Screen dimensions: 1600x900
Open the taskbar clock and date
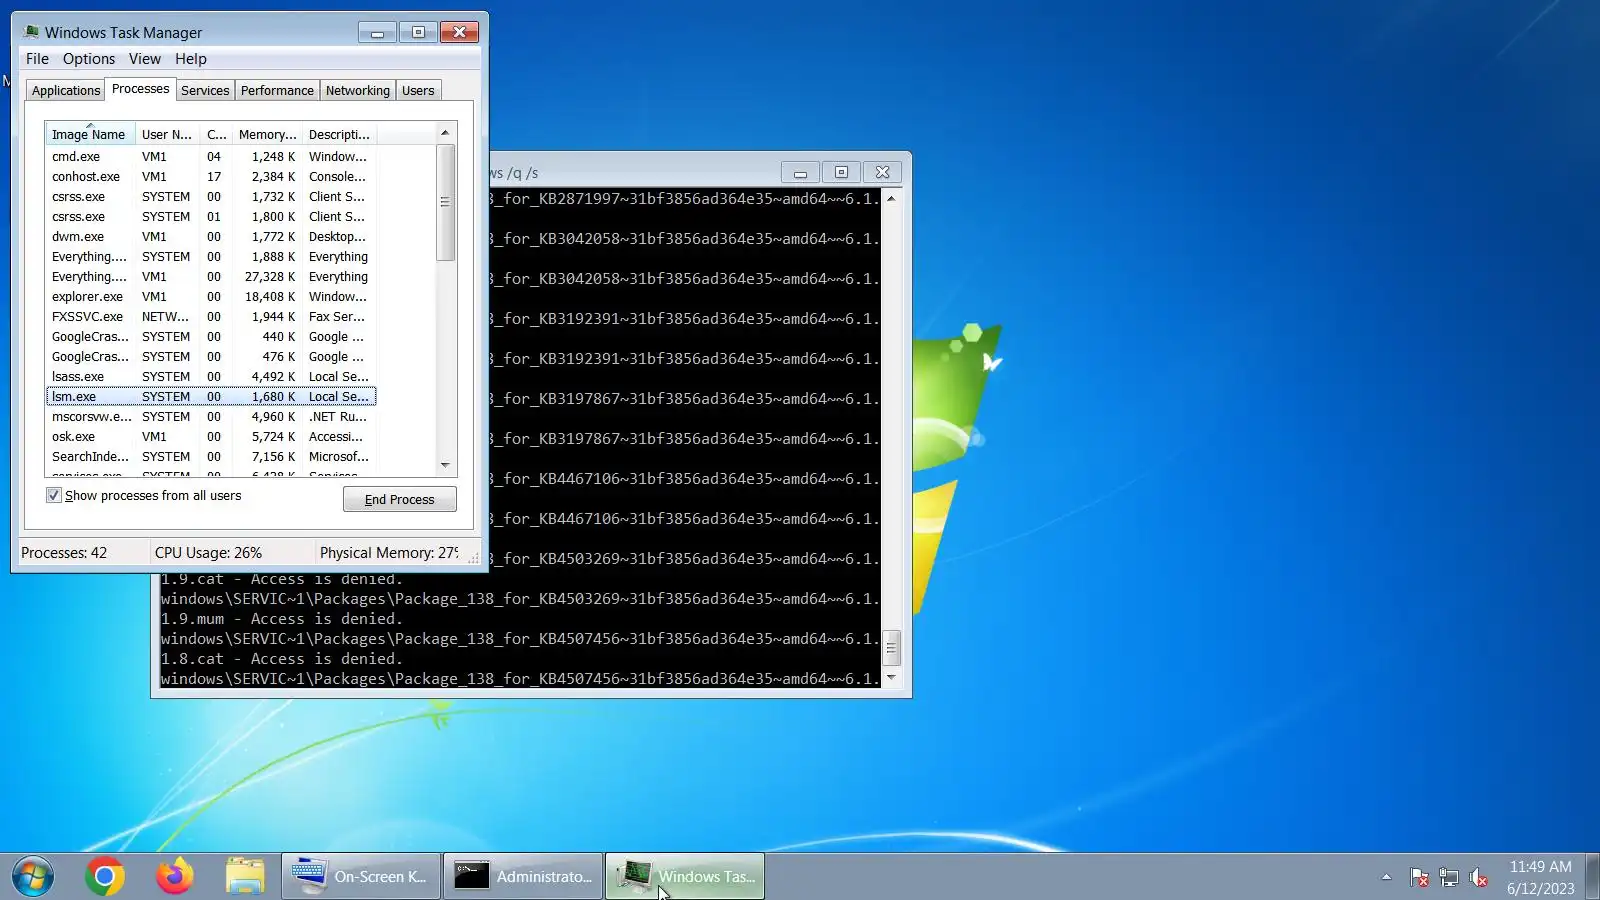click(1540, 877)
